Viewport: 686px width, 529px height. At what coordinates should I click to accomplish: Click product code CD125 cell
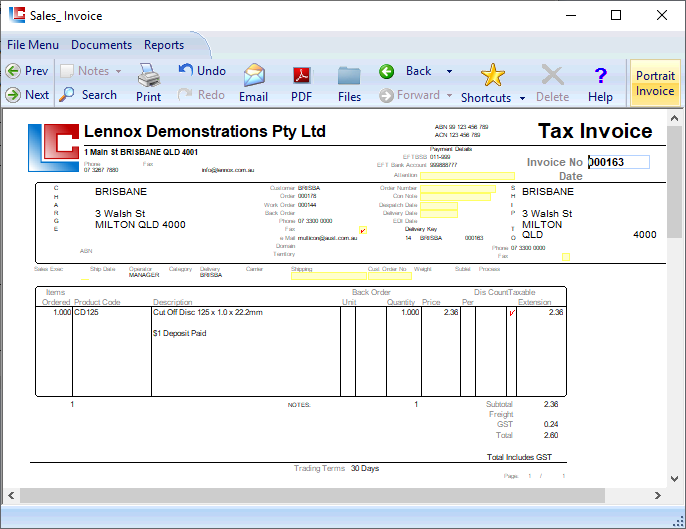[86, 312]
